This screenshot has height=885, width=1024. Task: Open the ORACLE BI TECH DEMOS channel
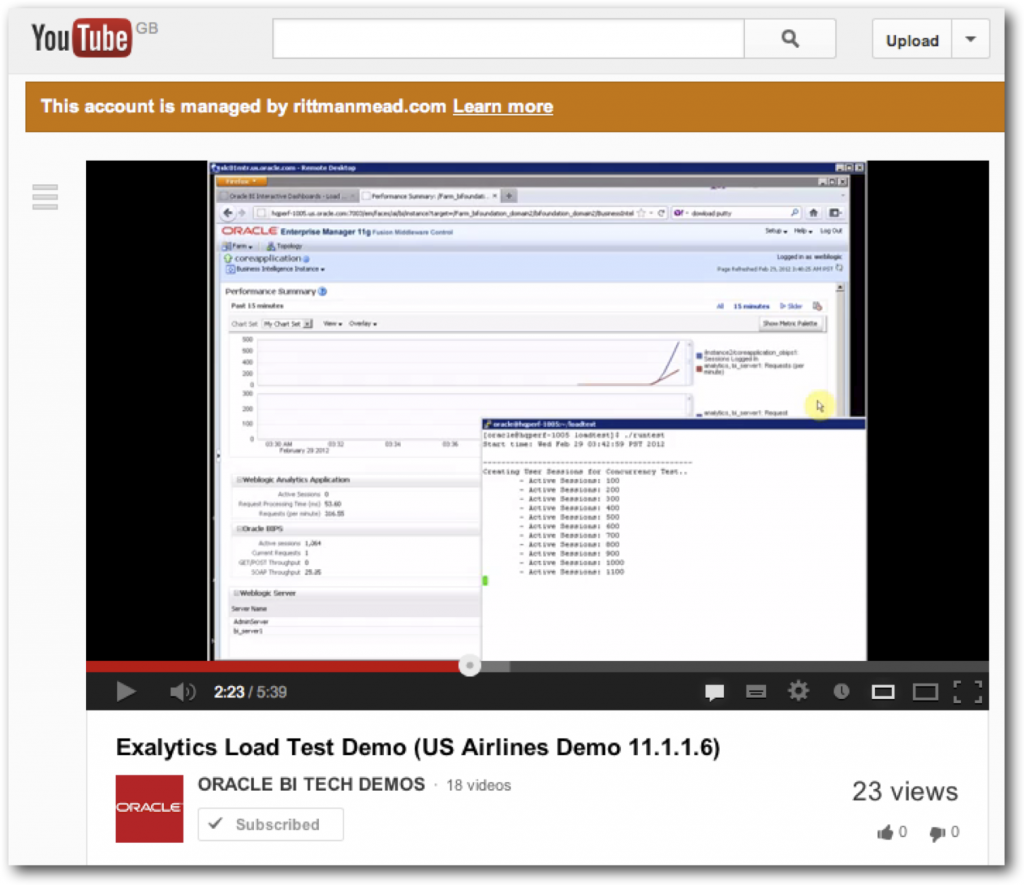[312, 784]
